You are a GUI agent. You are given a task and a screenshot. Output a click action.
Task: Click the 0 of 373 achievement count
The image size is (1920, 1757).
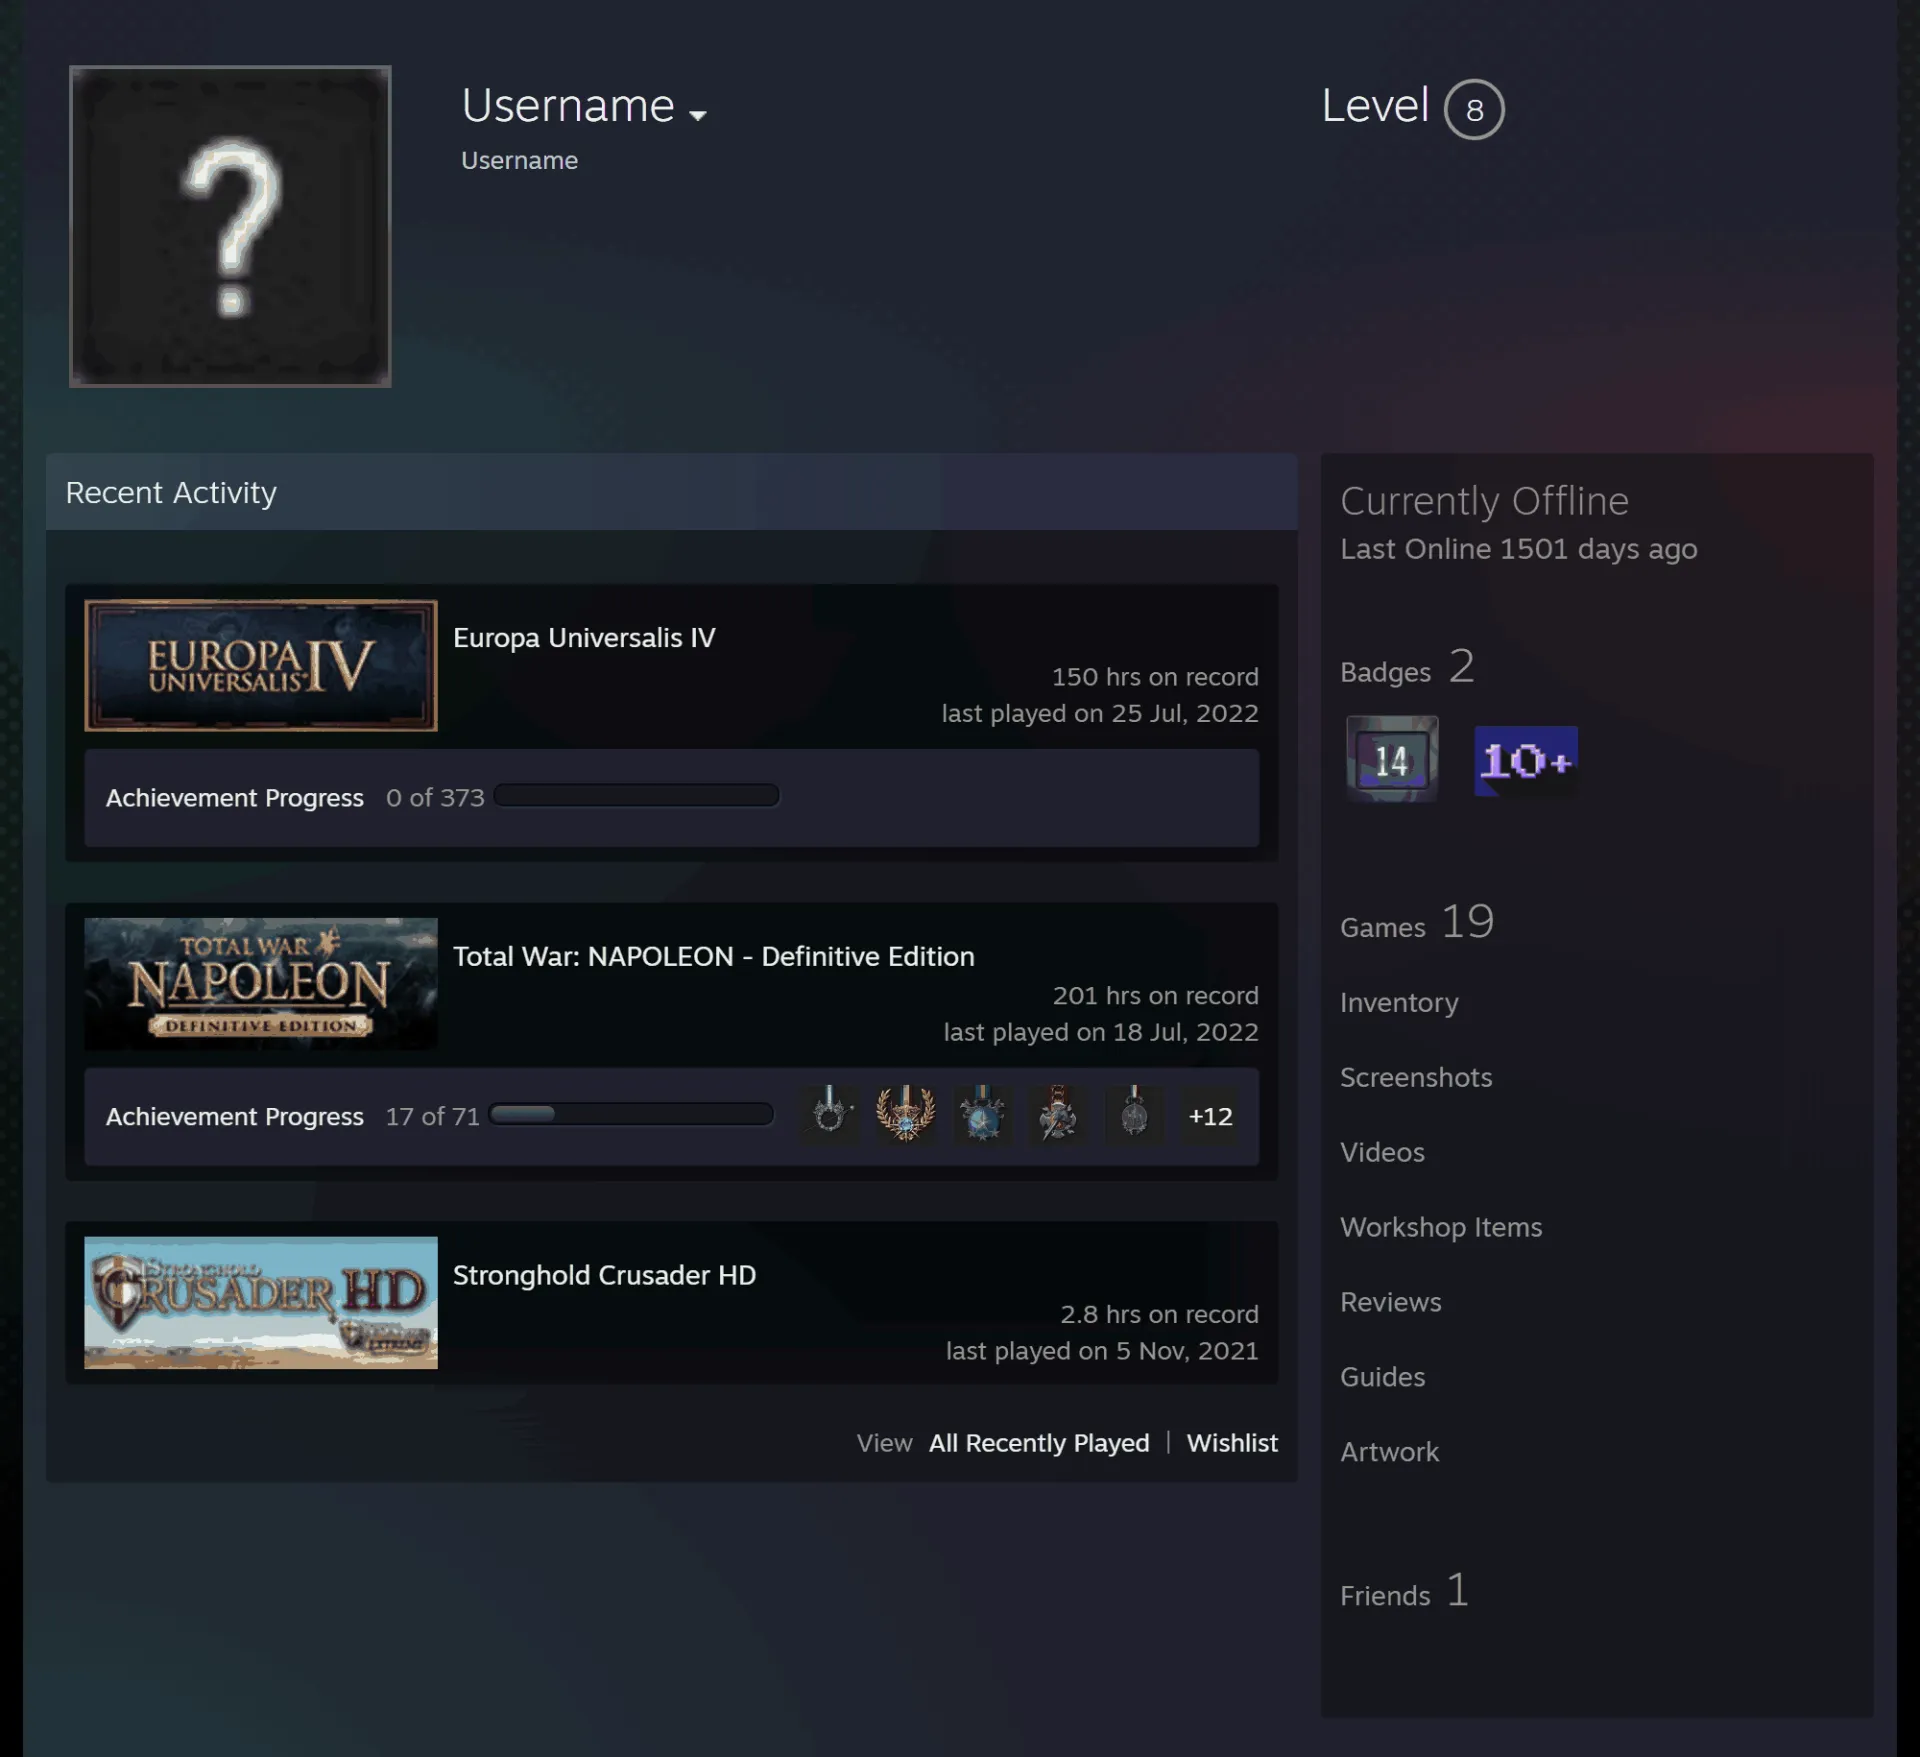point(435,798)
